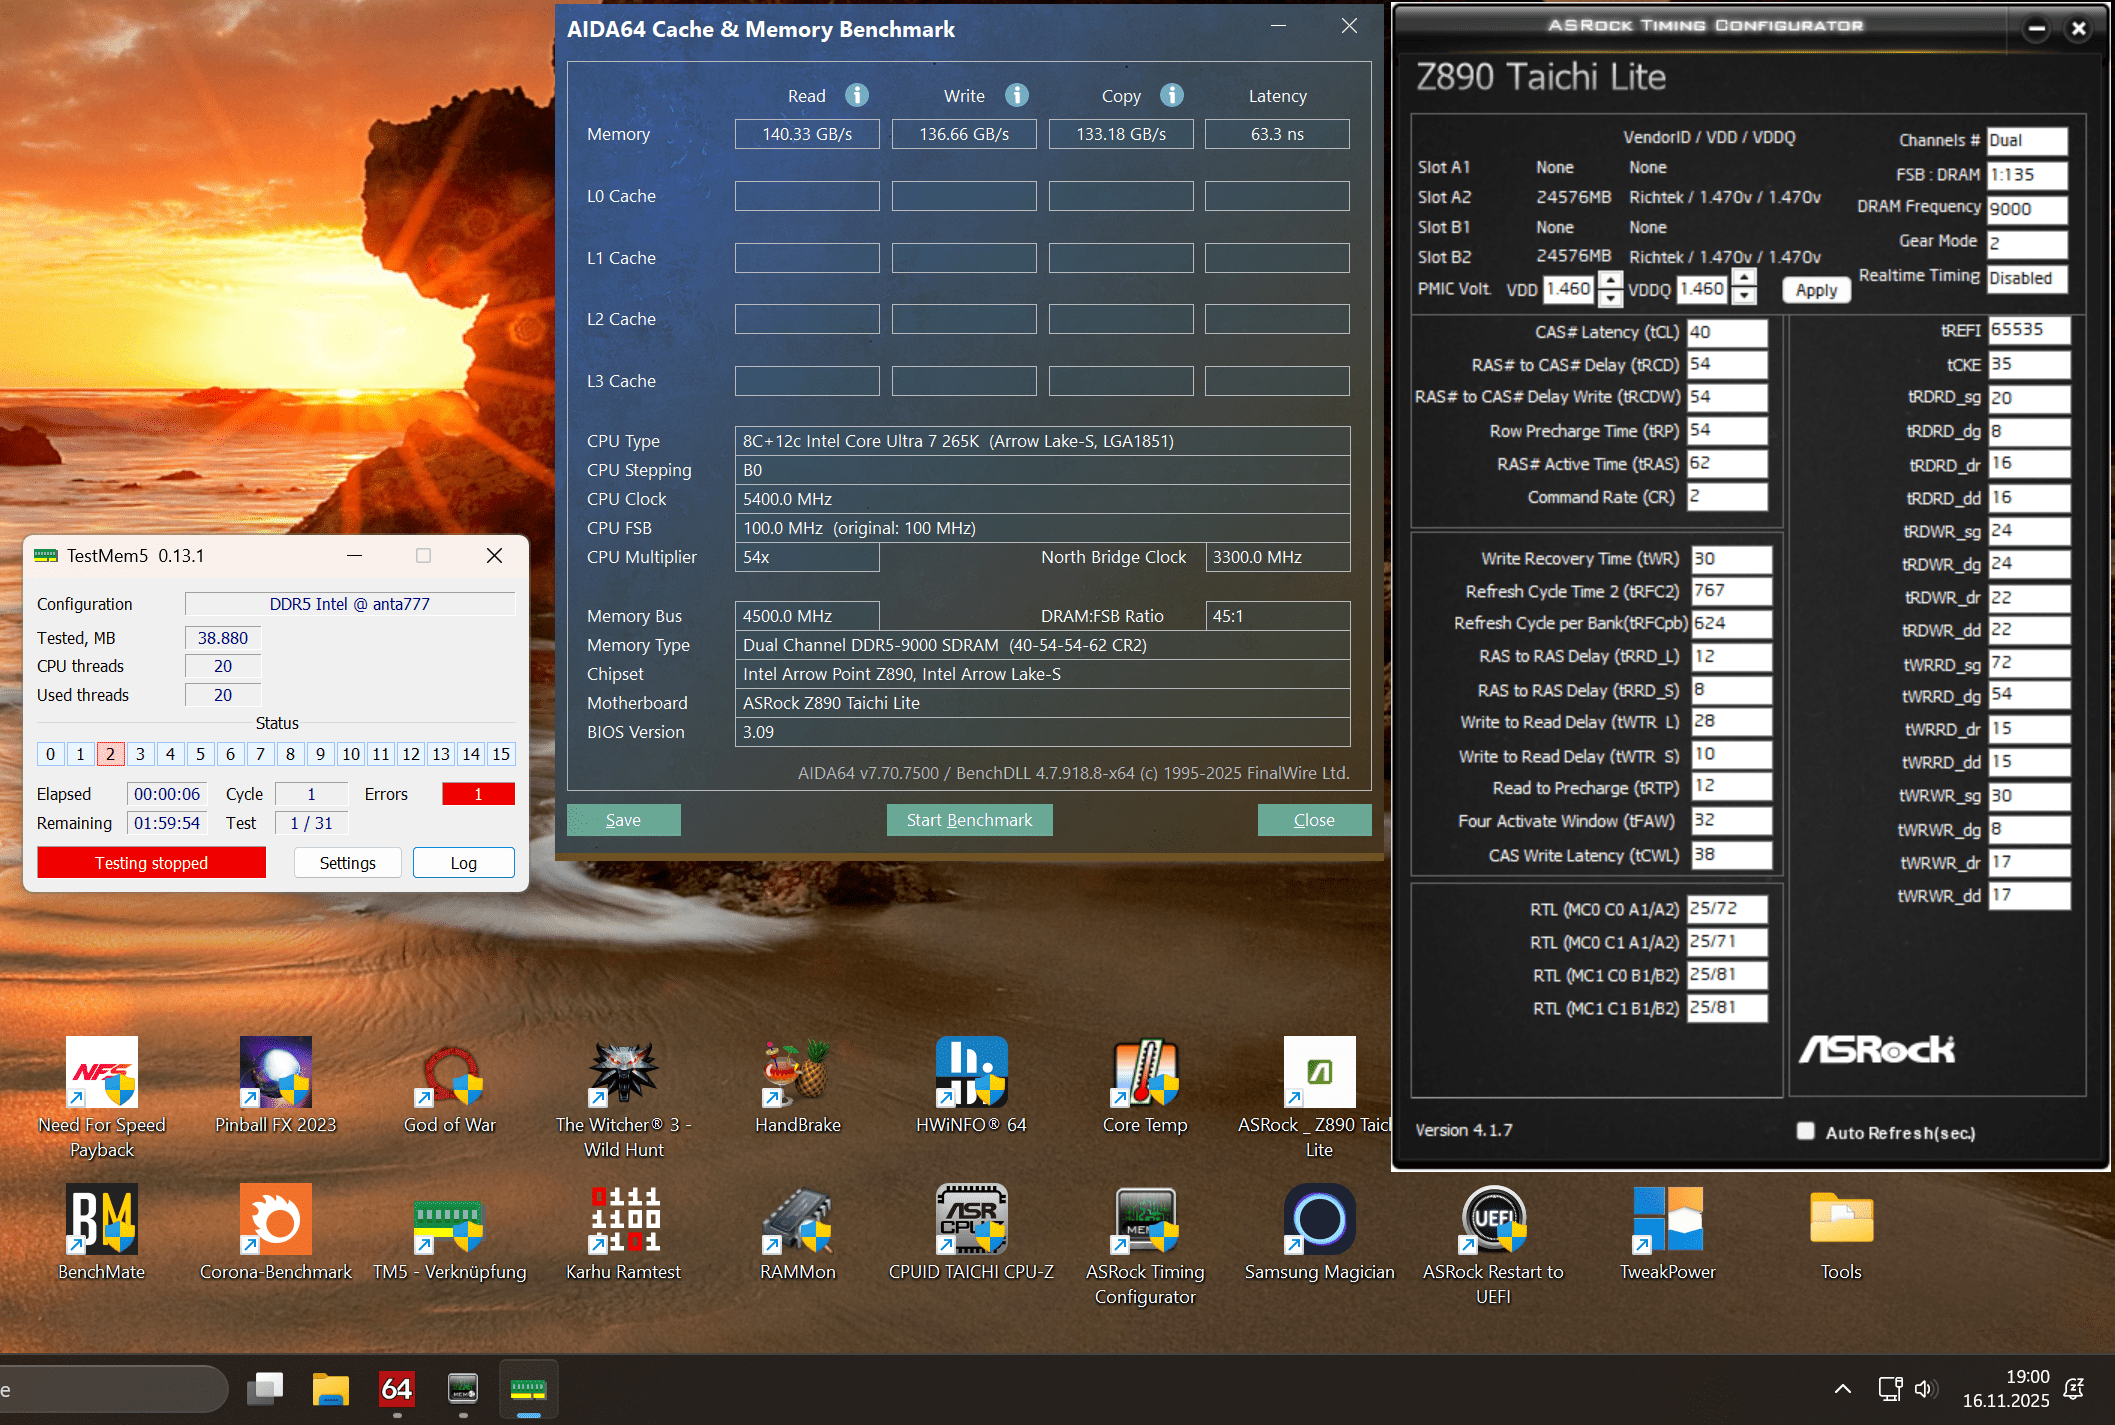Decrease the VDDQ voltage with the down arrow
2115x1425 pixels.
tap(1744, 297)
